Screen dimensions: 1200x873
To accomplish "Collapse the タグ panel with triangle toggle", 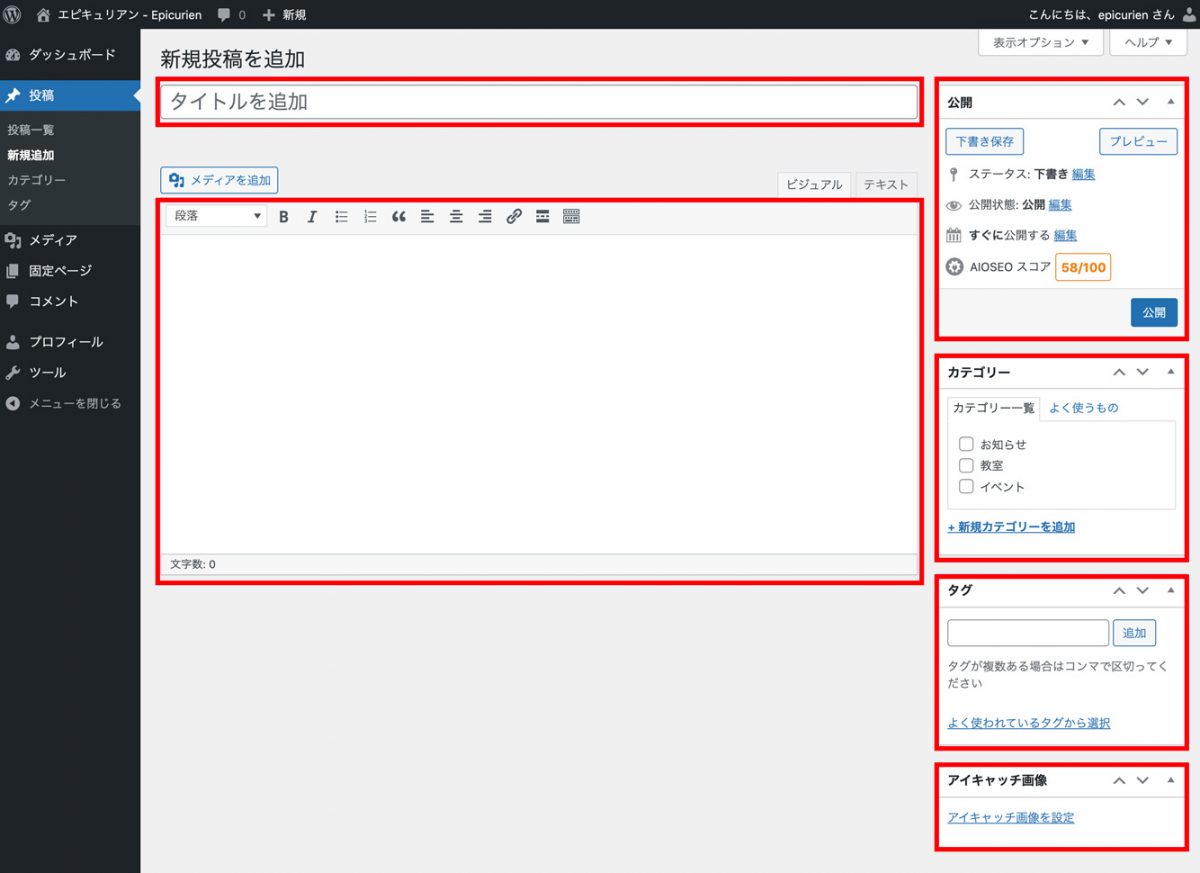I will pos(1170,591).
